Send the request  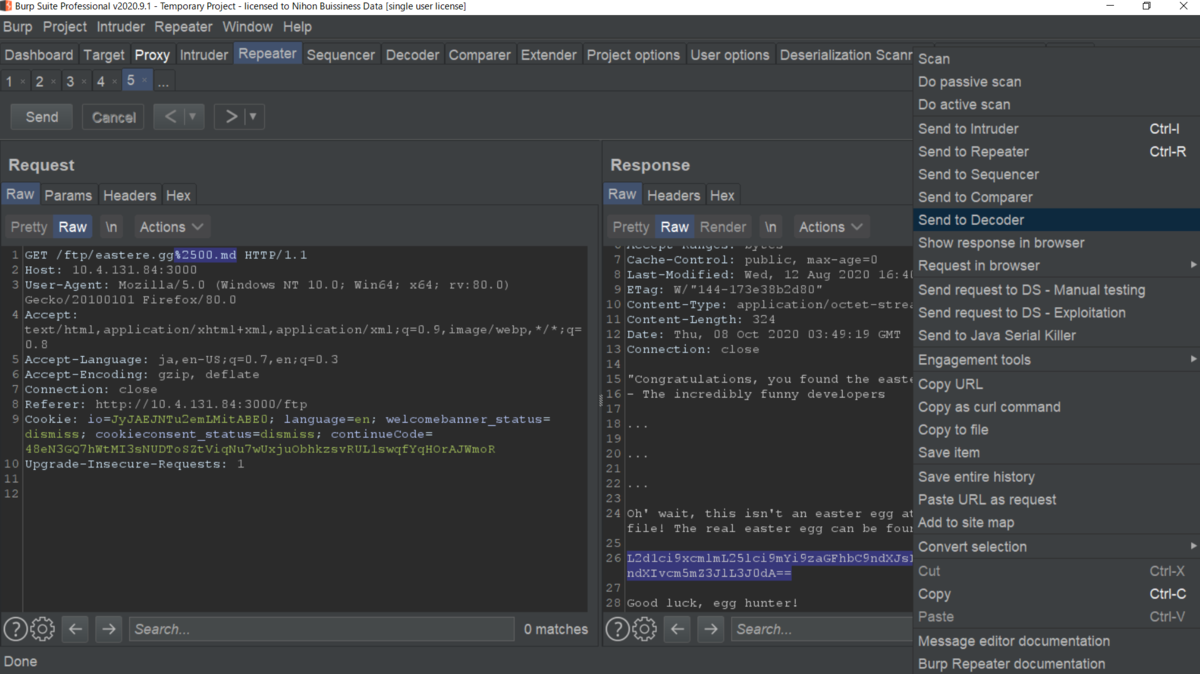pos(42,117)
